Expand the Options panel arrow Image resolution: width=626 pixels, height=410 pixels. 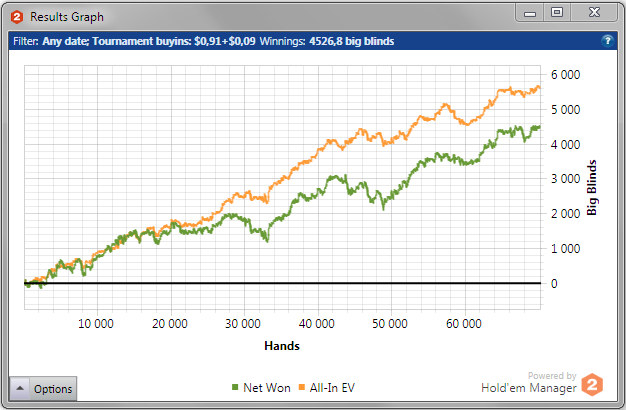[x=20, y=388]
